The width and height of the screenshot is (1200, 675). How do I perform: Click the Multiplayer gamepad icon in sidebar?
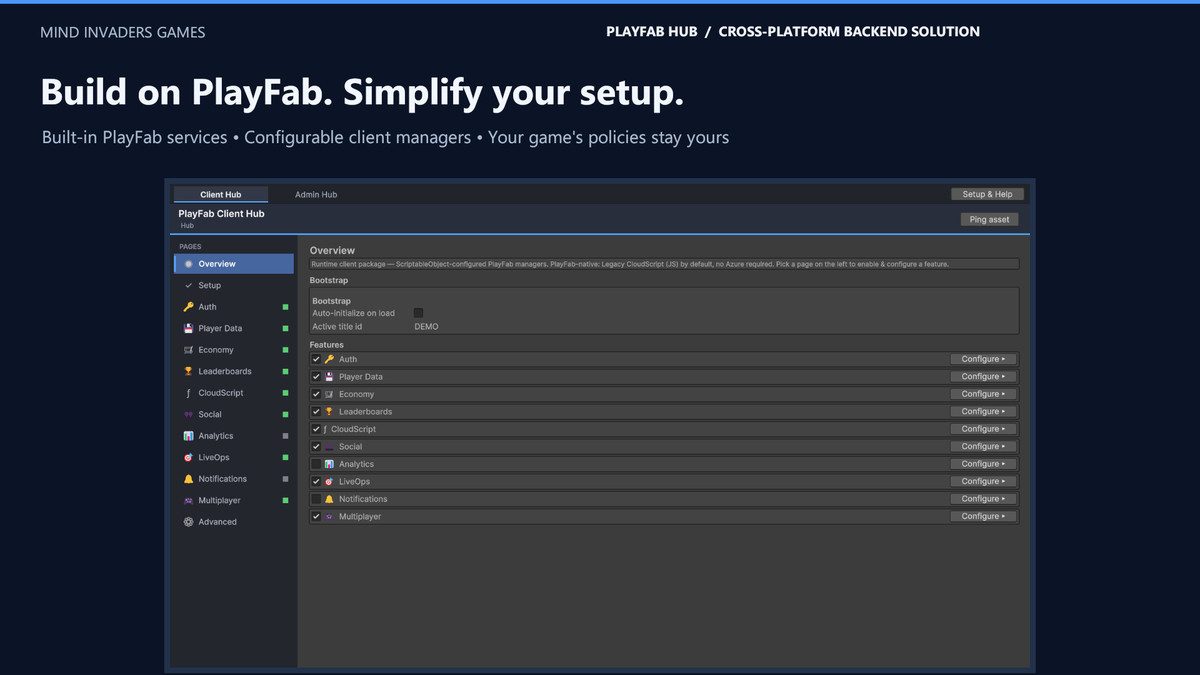click(x=189, y=500)
